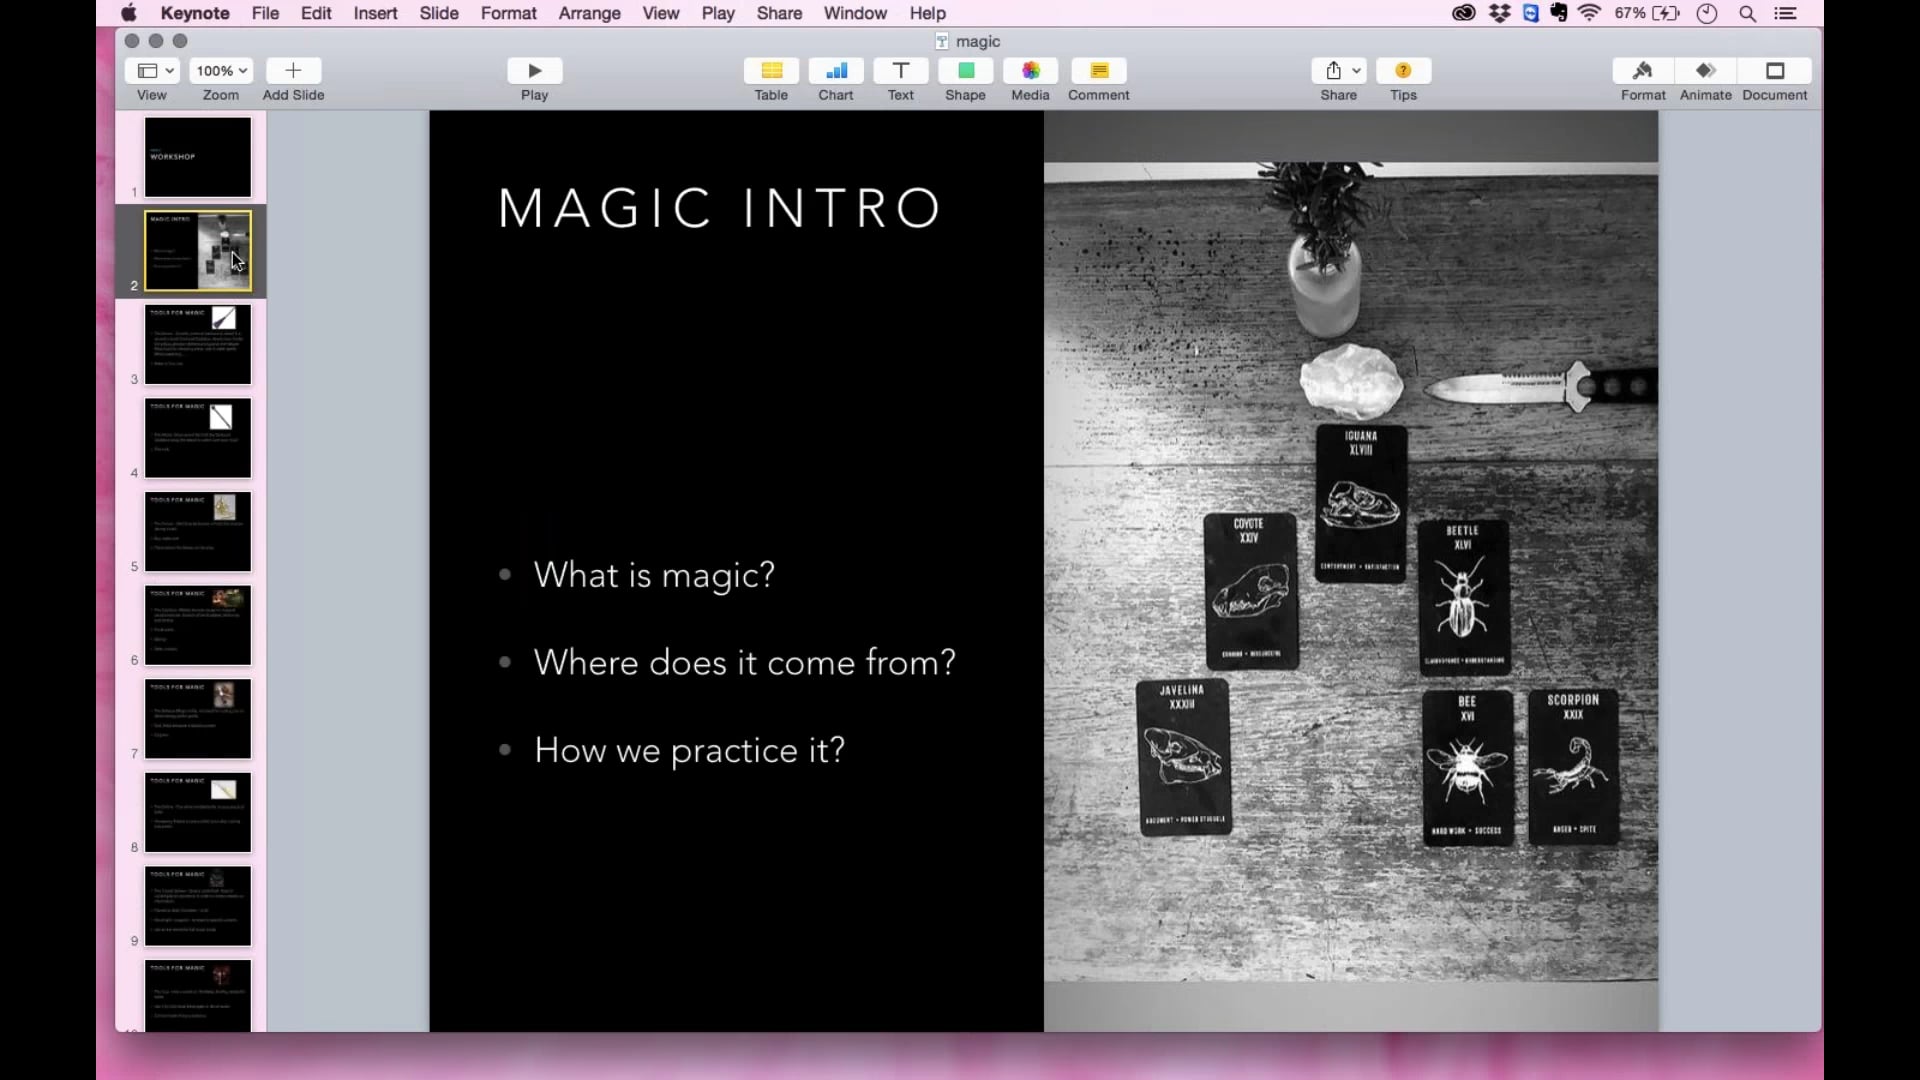
Task: Click the 'What is magic?' bullet
Action: [x=654, y=575]
